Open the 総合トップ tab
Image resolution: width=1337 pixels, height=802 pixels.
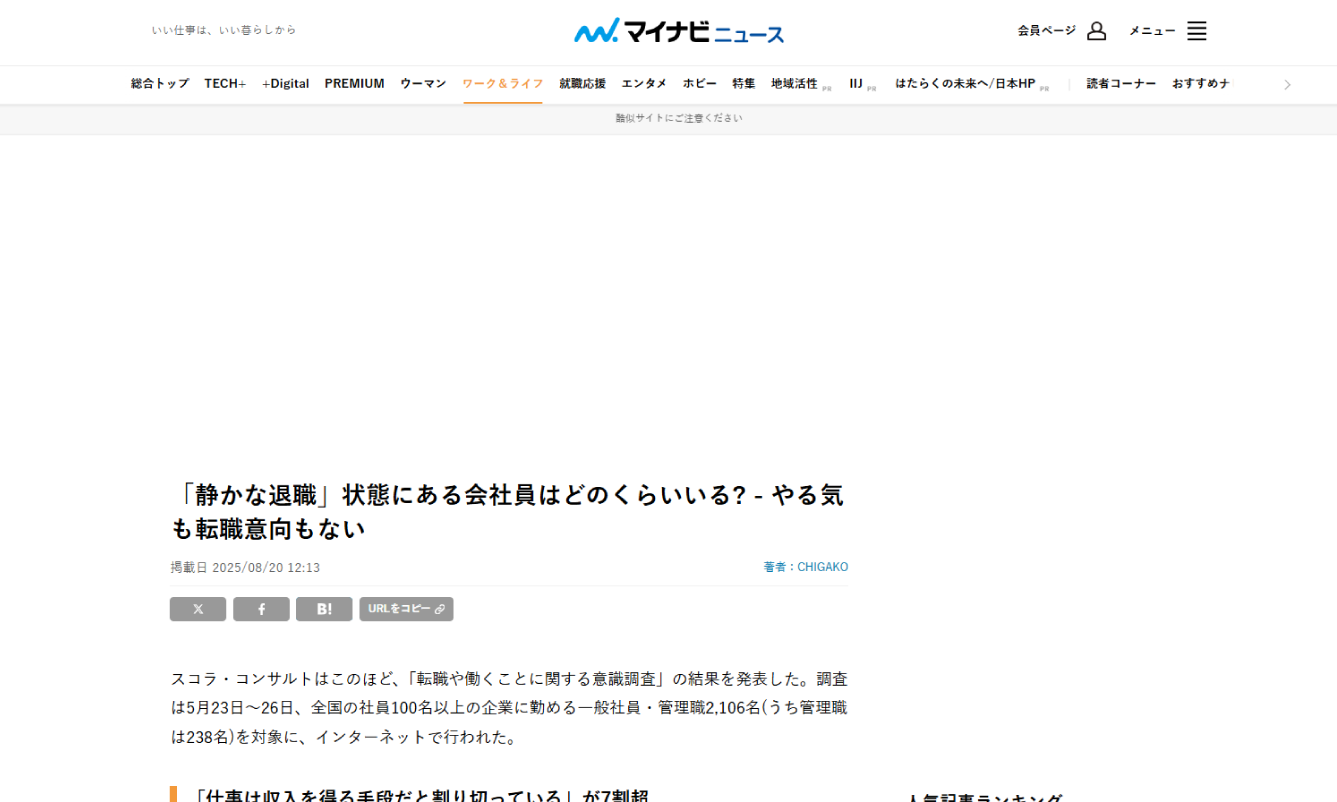tap(160, 84)
